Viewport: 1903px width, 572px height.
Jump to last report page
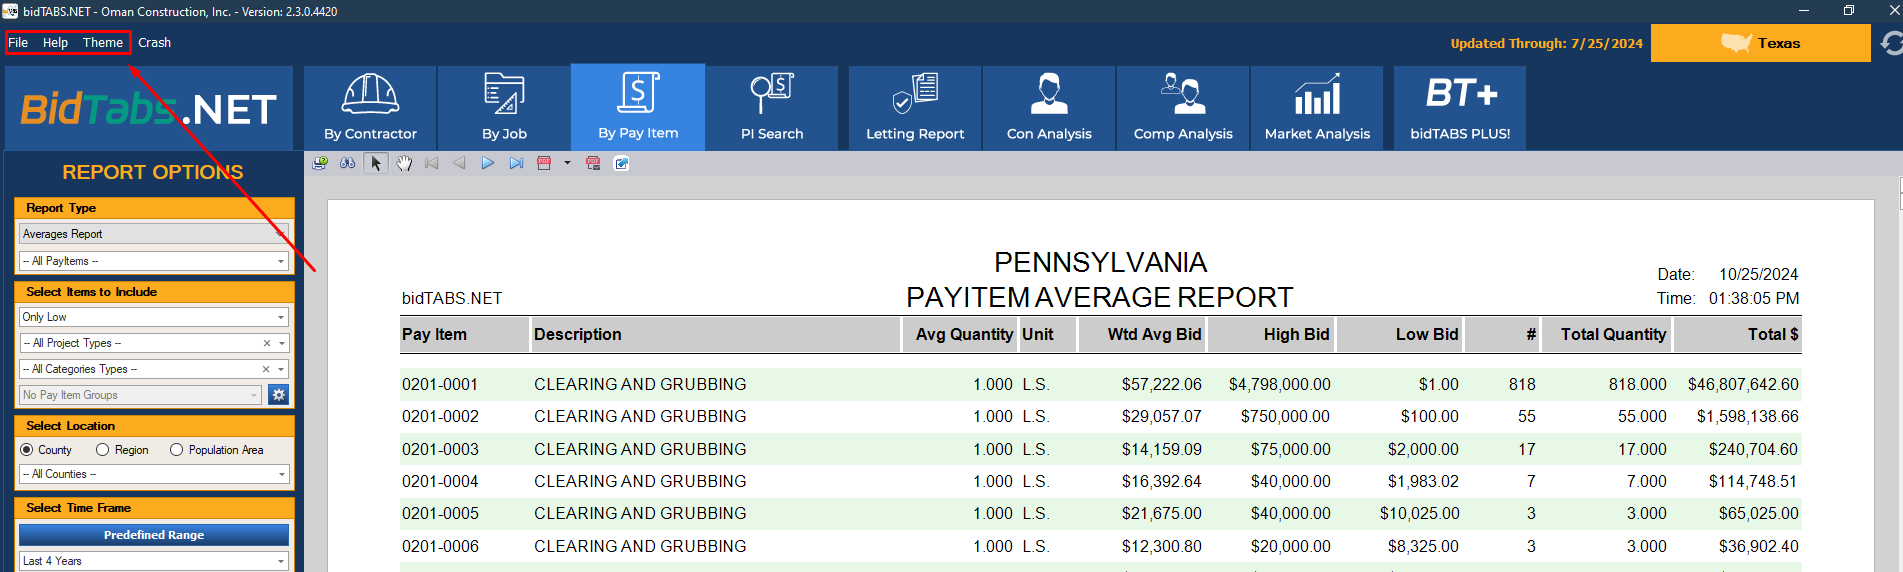pos(516,163)
